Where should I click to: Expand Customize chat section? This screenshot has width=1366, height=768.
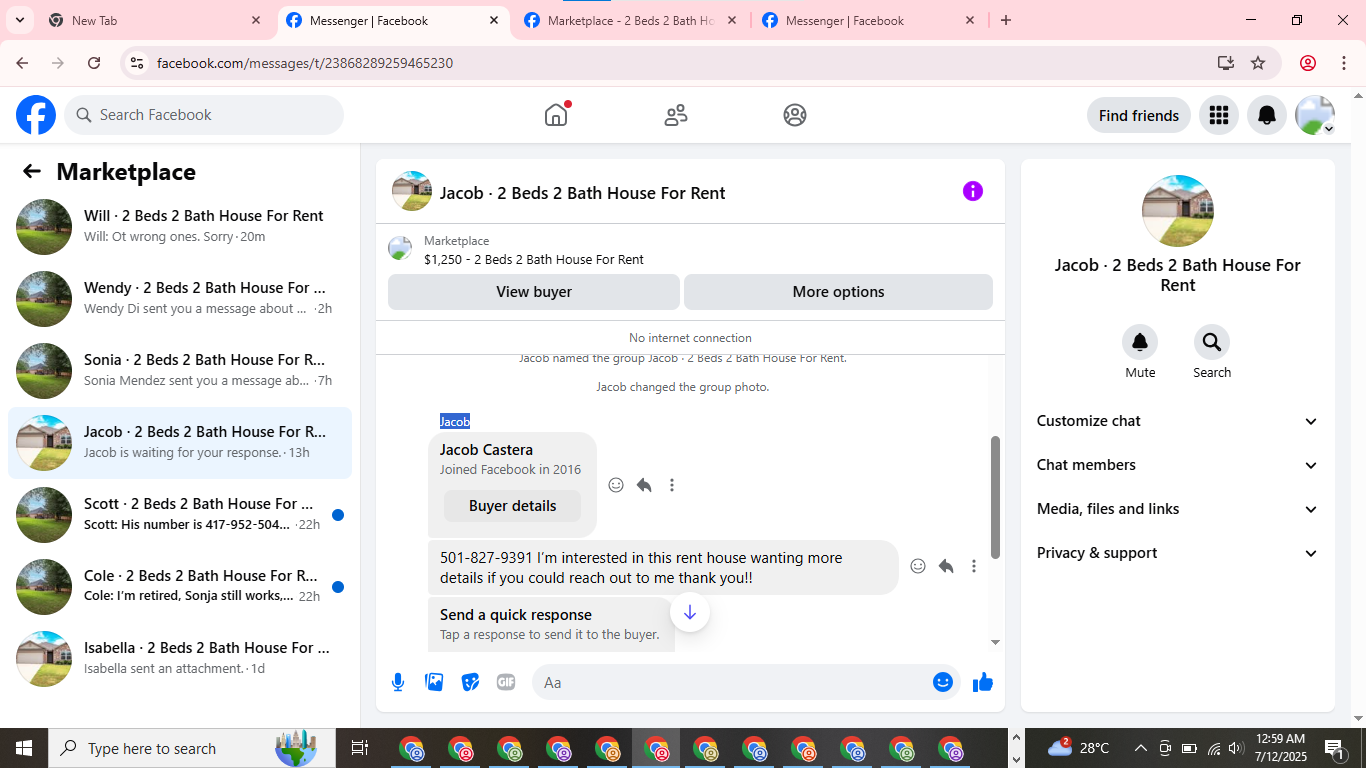(x=1178, y=421)
